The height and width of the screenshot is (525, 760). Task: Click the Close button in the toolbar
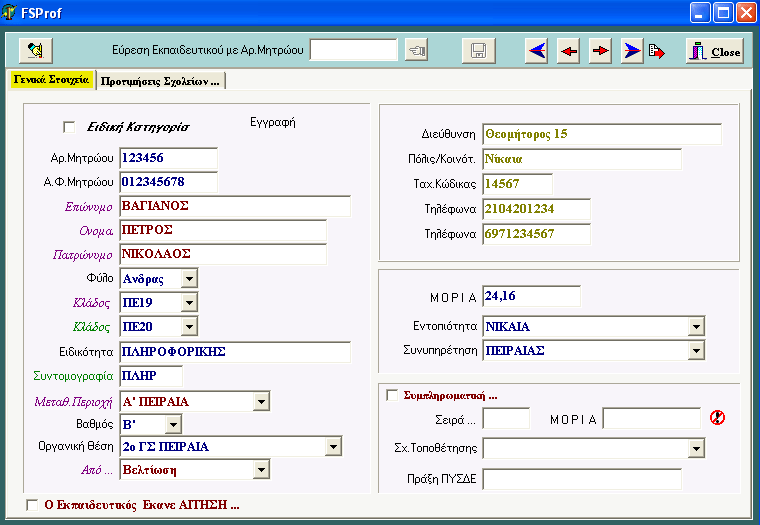(714, 51)
